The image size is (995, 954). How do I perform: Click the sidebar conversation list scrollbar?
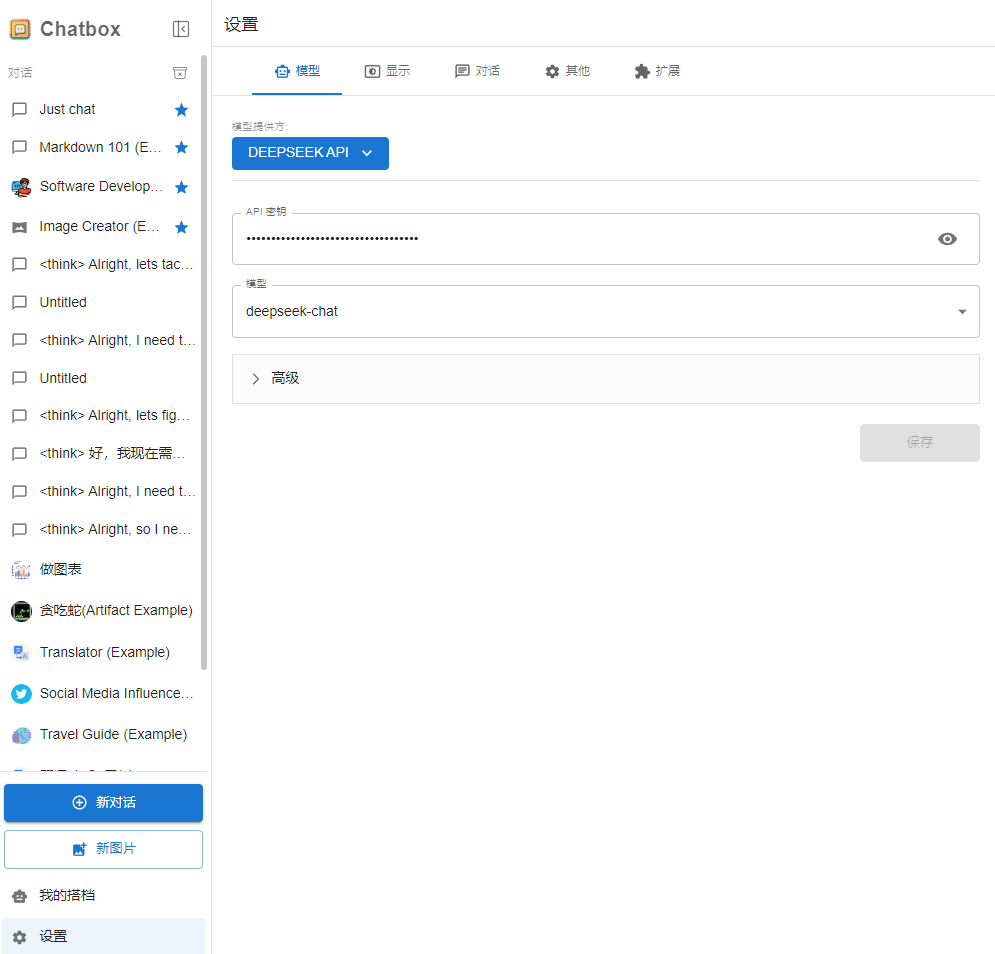tap(204, 362)
